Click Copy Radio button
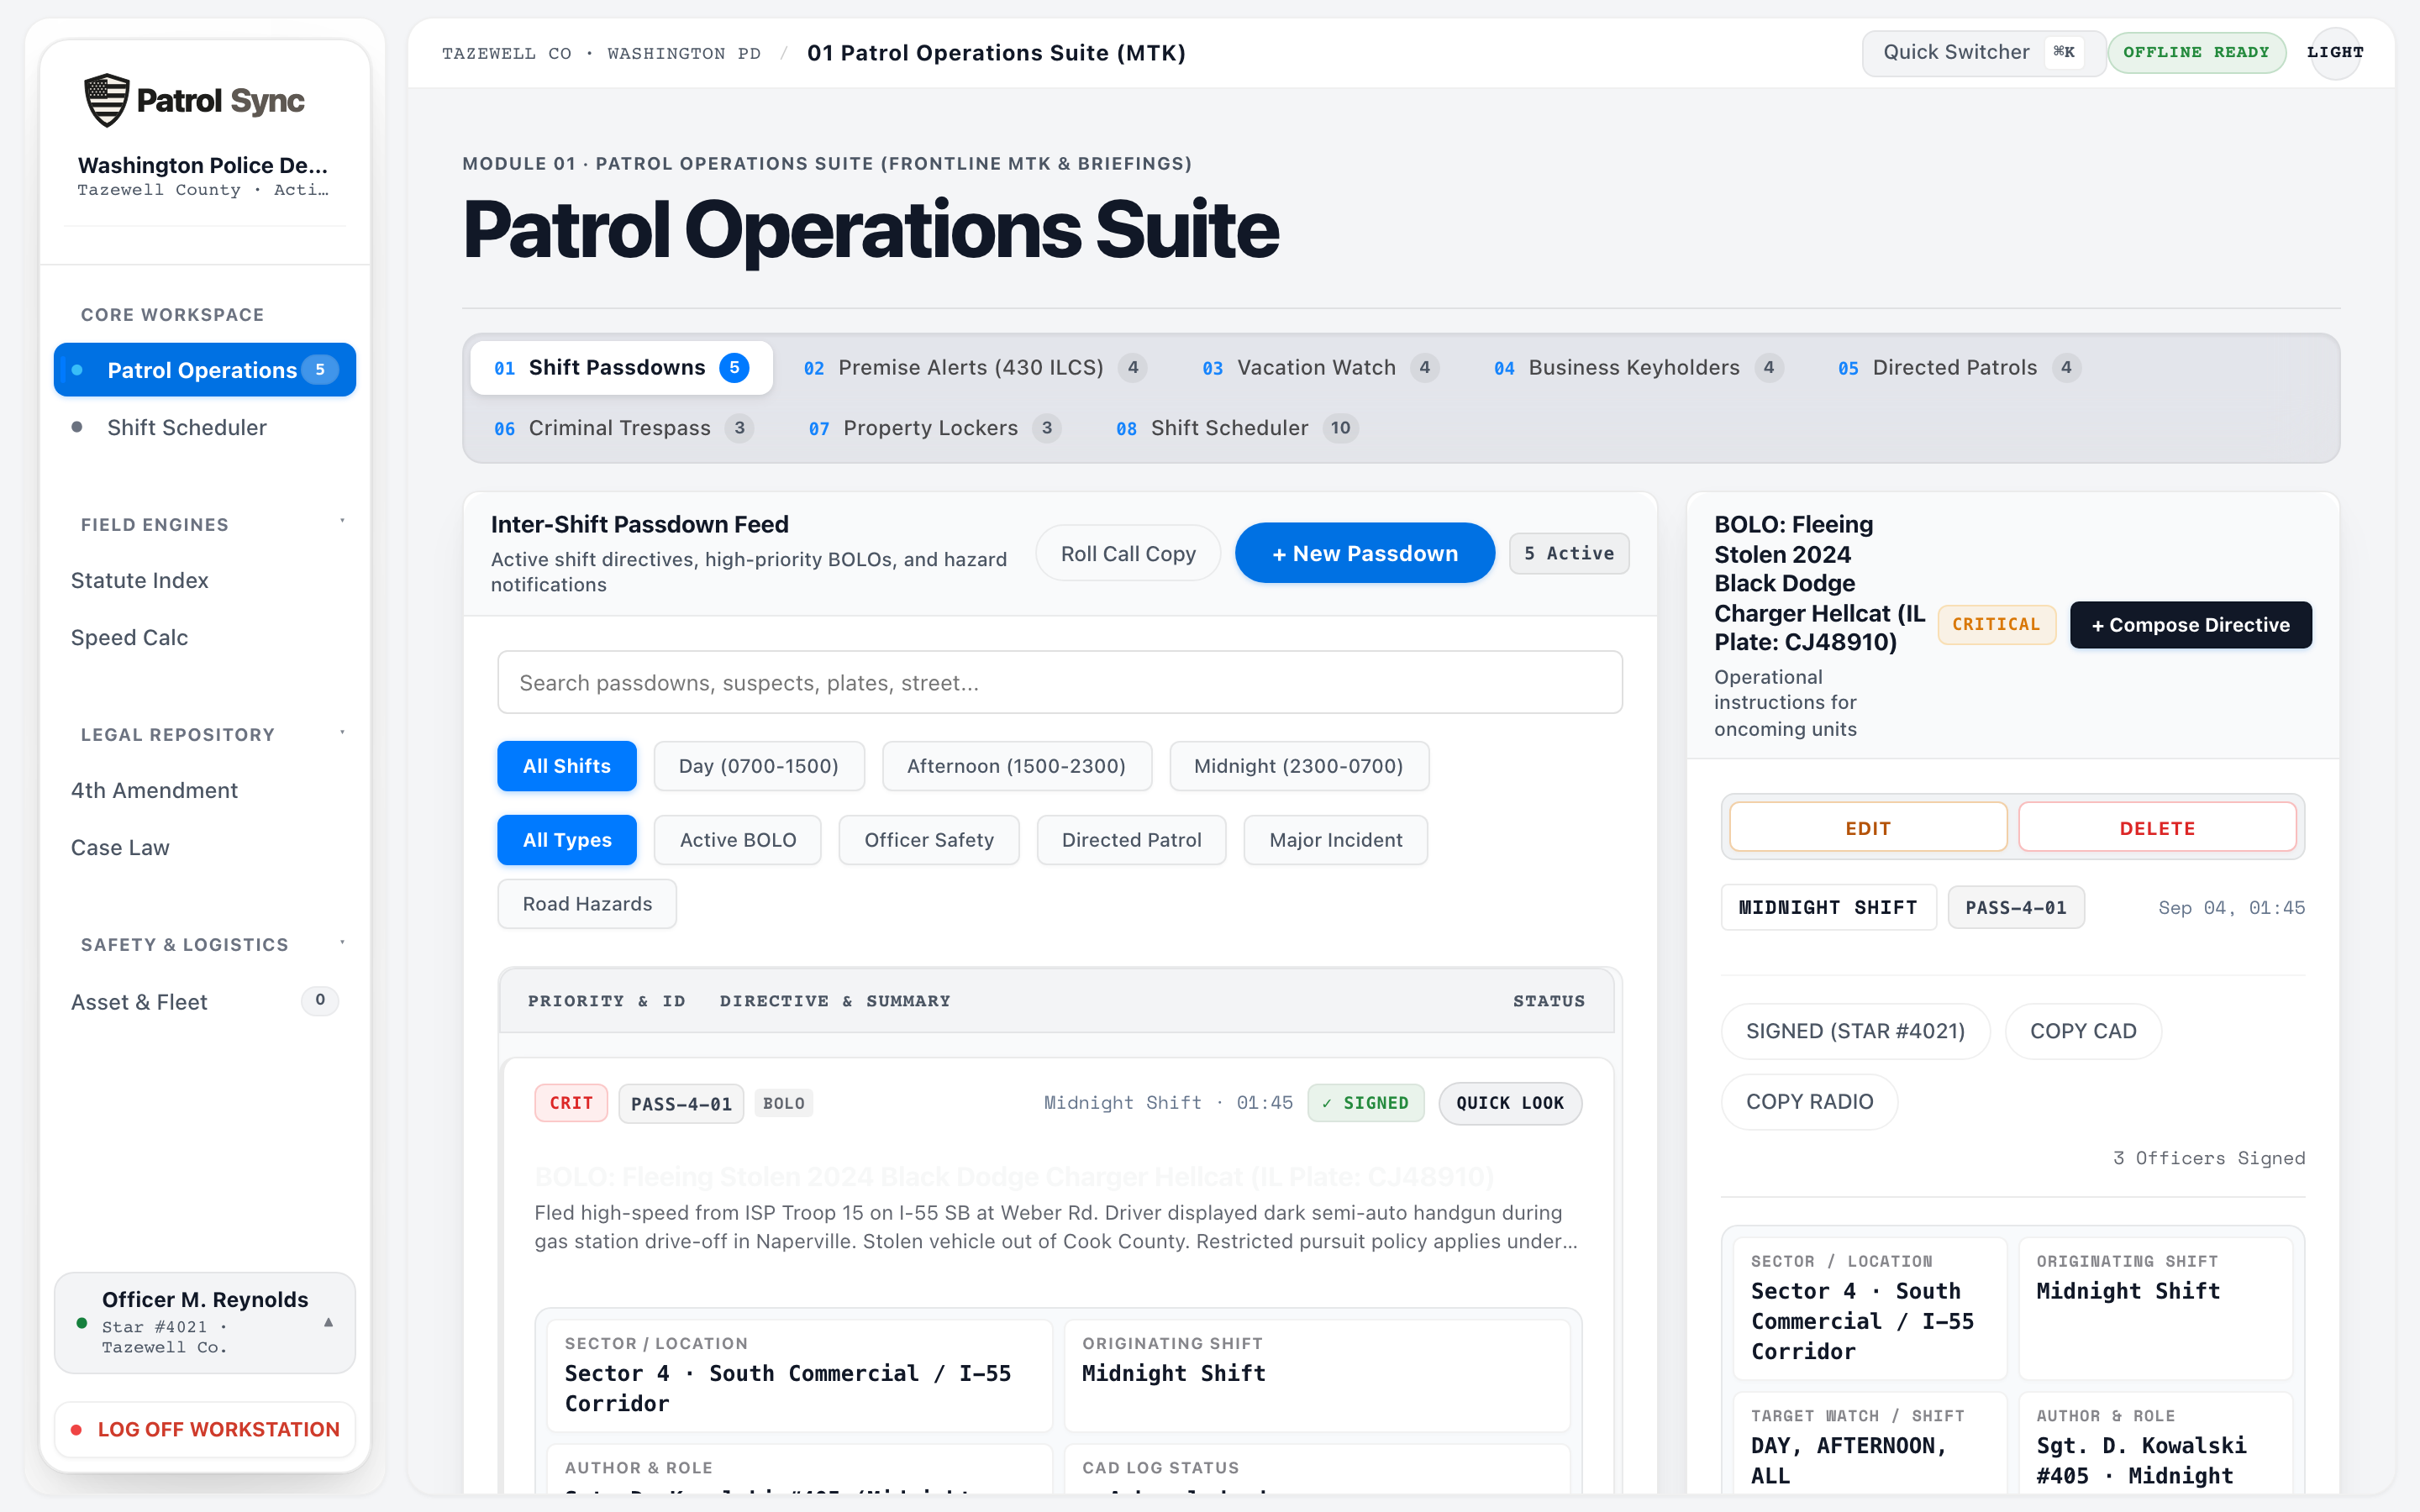The image size is (2420, 1512). tap(1809, 1102)
